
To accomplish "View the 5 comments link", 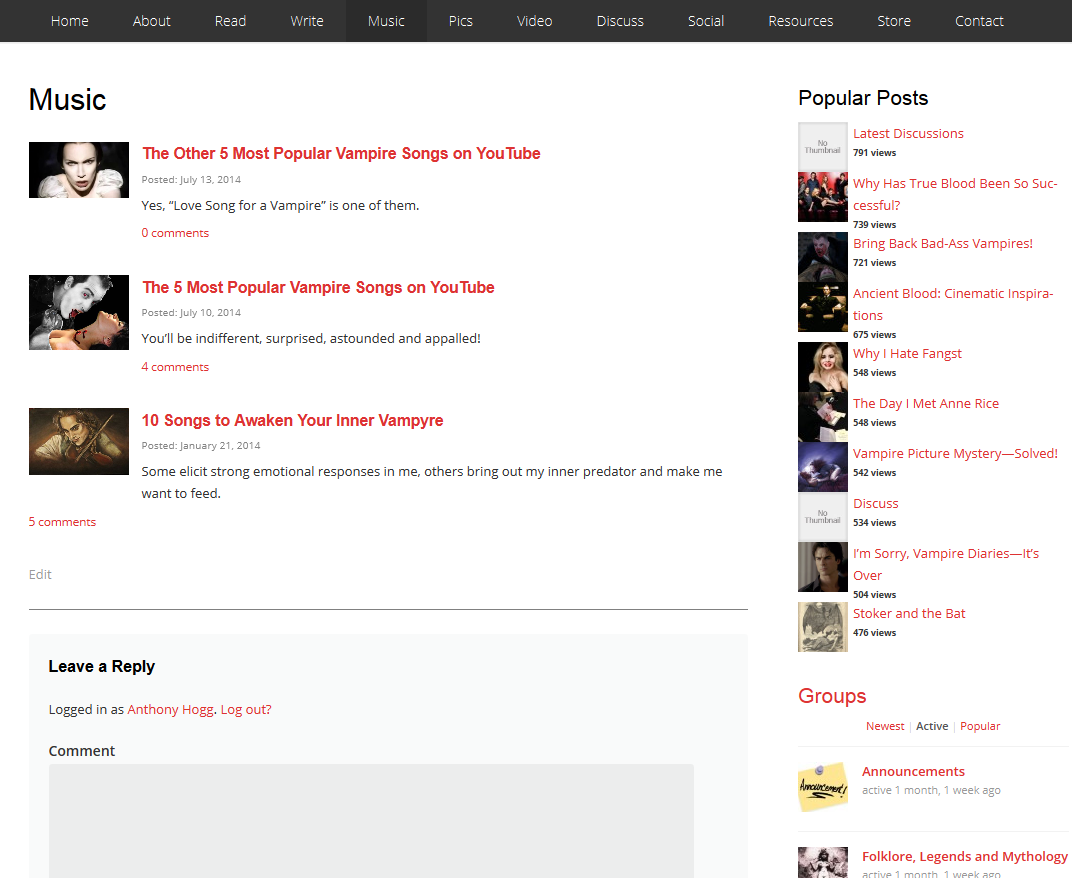I will point(62,522).
